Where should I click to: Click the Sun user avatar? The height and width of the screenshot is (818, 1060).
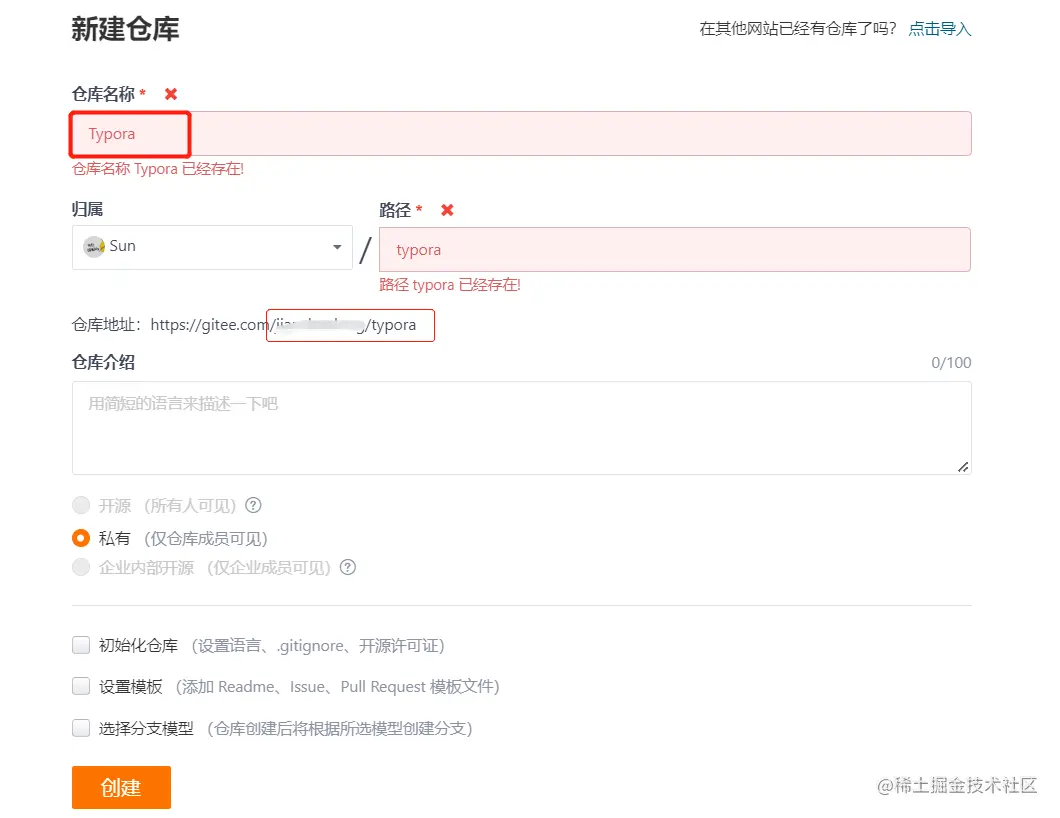click(x=93, y=247)
